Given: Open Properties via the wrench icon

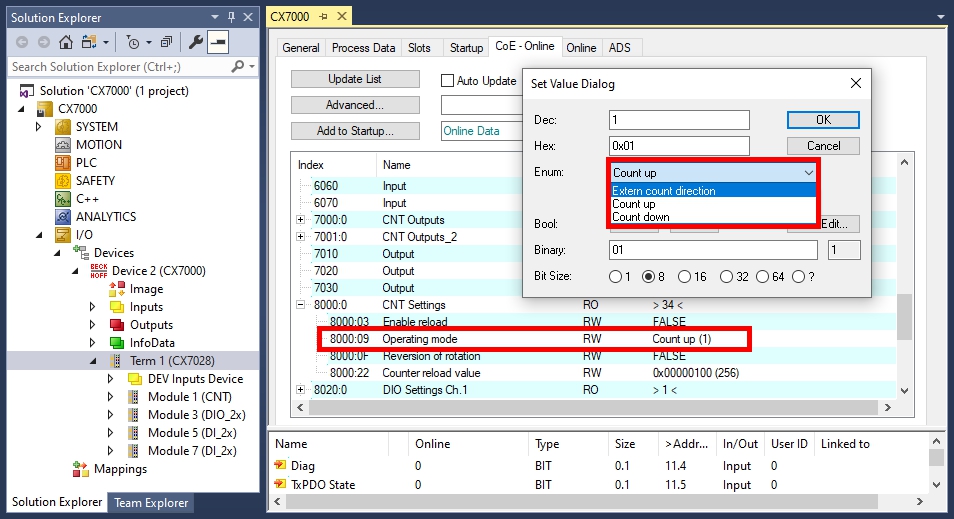Looking at the screenshot, I should [196, 42].
